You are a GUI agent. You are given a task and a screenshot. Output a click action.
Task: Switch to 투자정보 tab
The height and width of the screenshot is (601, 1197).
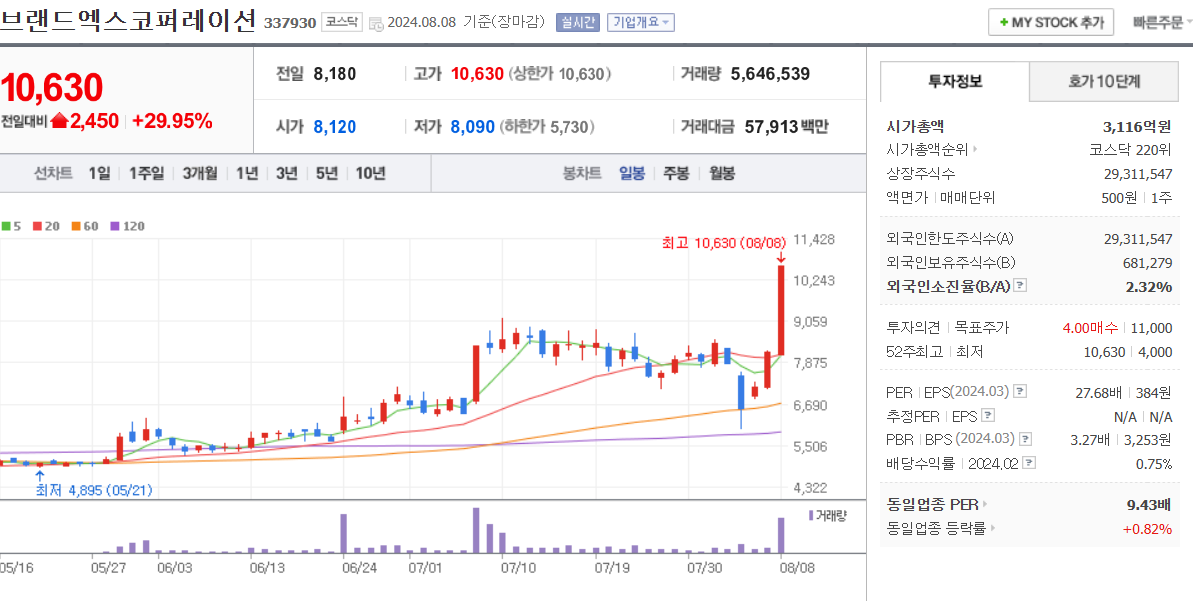click(955, 81)
